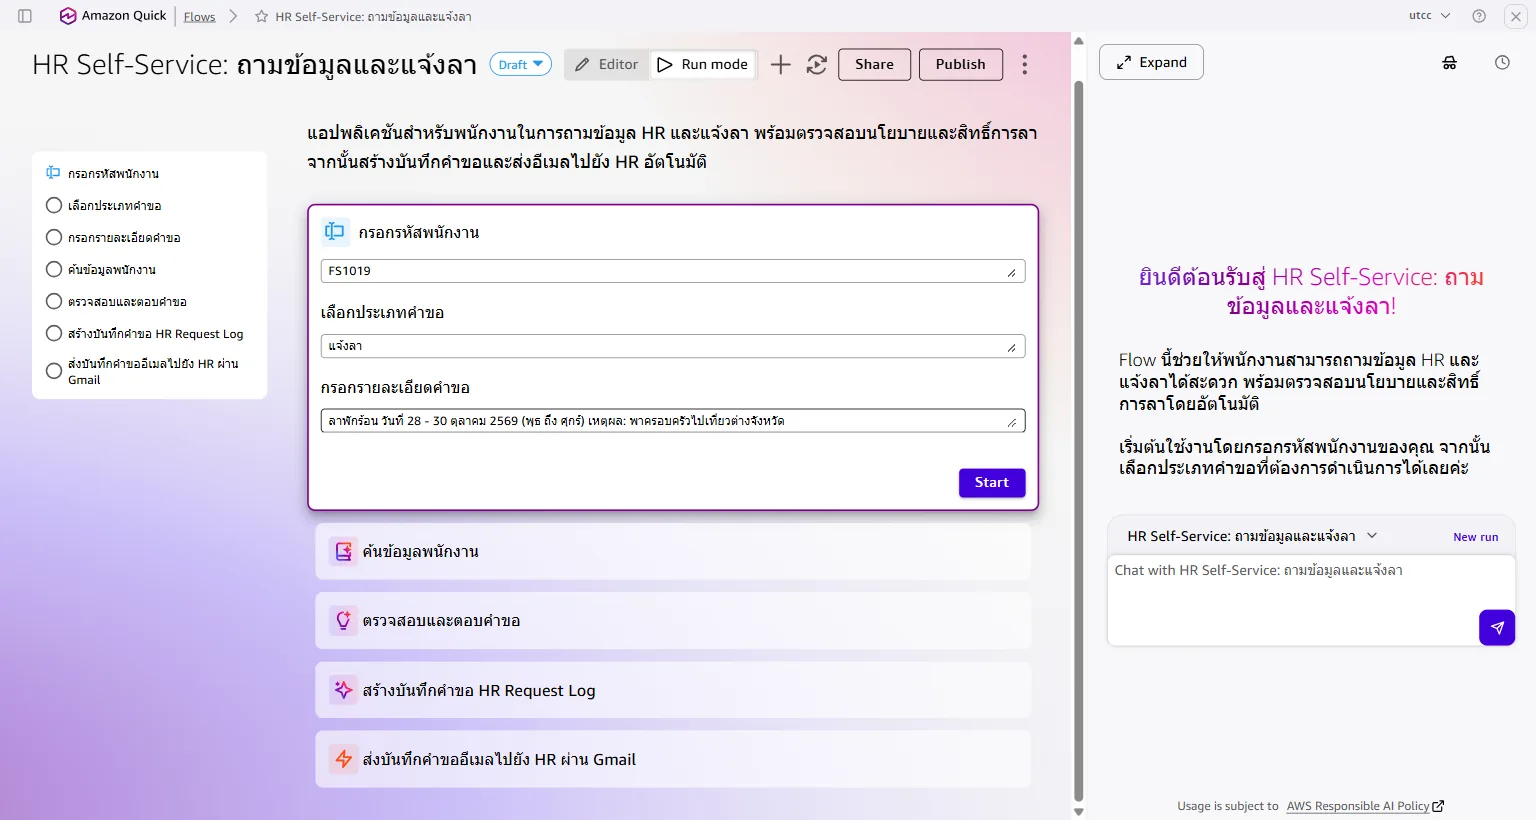Click the Start button
This screenshot has height=820, width=1536.
point(992,483)
